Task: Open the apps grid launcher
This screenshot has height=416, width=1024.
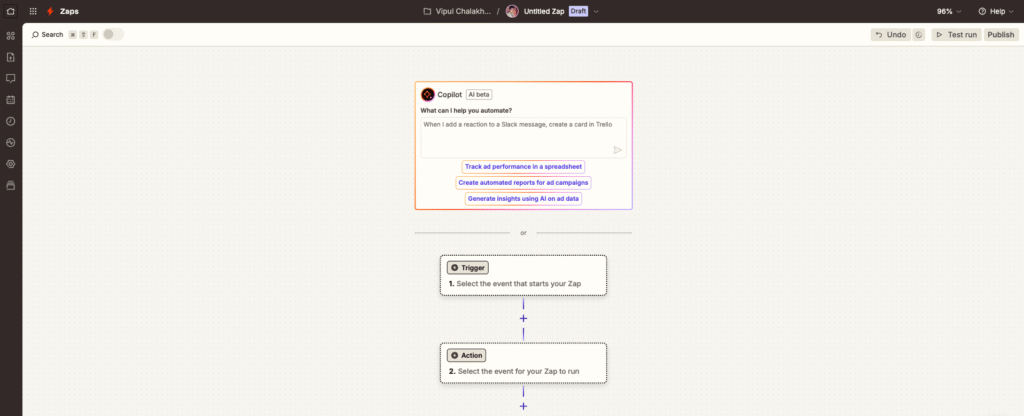Action: tap(33, 11)
